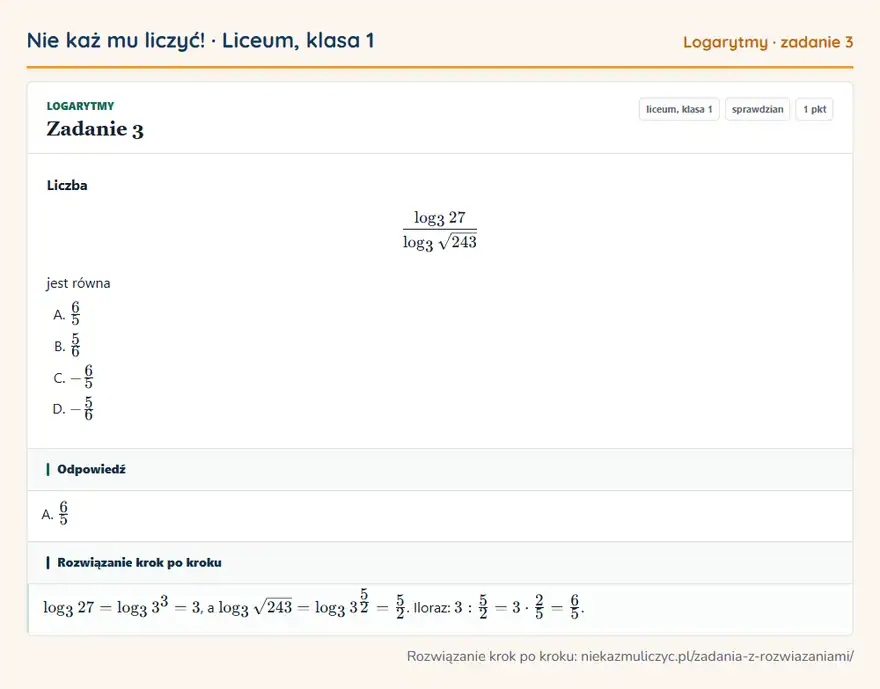This screenshot has width=880, height=689.
Task: Choose answer option B. 5/6
Action: pos(67,345)
